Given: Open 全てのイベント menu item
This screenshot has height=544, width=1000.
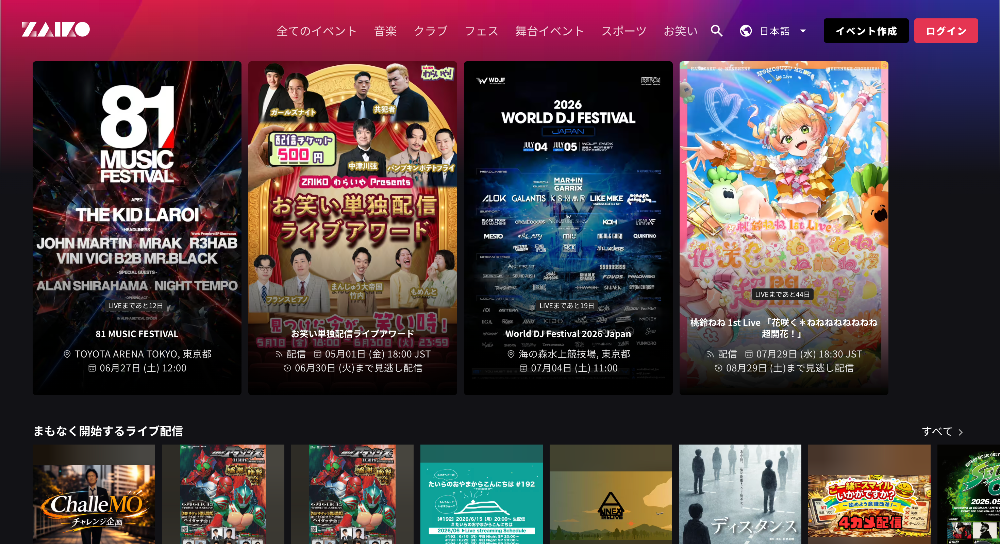Looking at the screenshot, I should pos(316,31).
